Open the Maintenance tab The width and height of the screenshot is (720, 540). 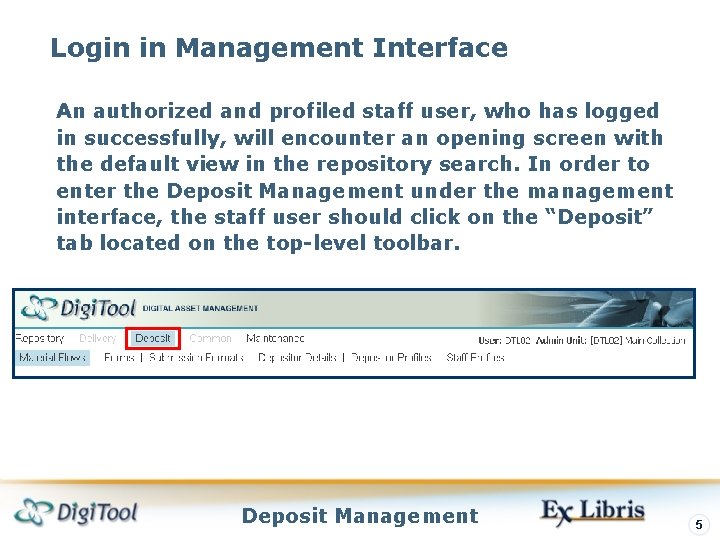point(275,338)
